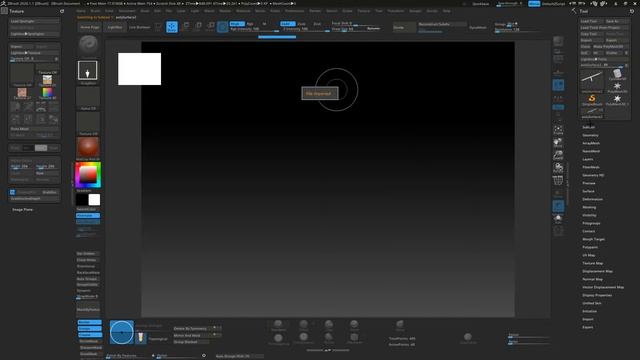Viewport: 640px width, 360px height.
Task: Click the Frame icon on right shelf
Action: 558,130
